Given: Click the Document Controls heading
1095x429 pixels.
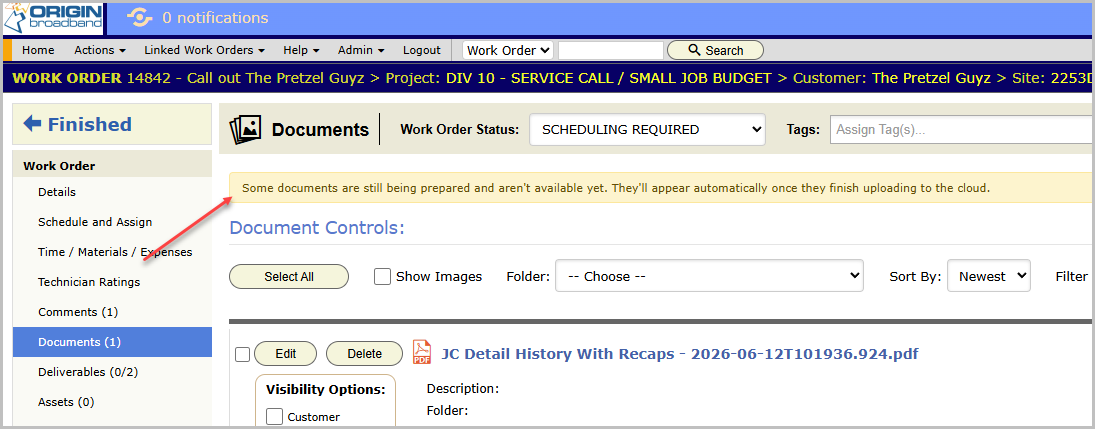Looking at the screenshot, I should [x=317, y=228].
